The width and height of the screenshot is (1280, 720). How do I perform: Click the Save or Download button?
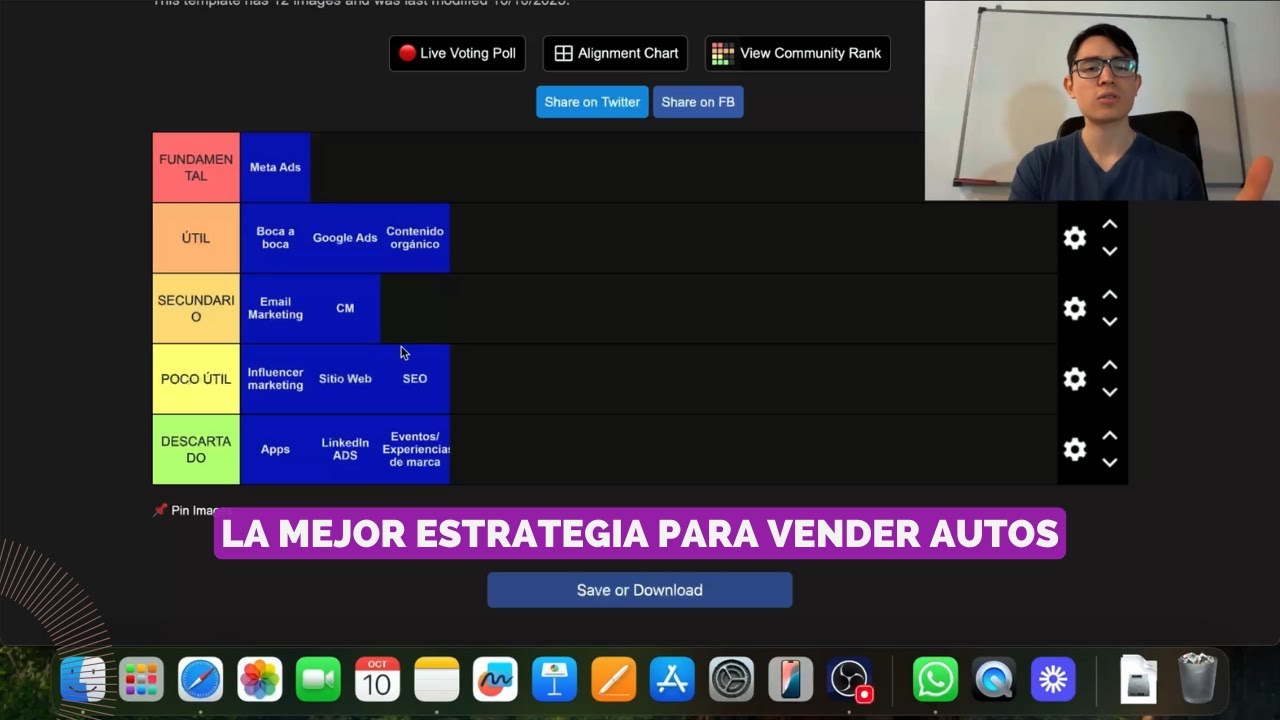click(640, 590)
